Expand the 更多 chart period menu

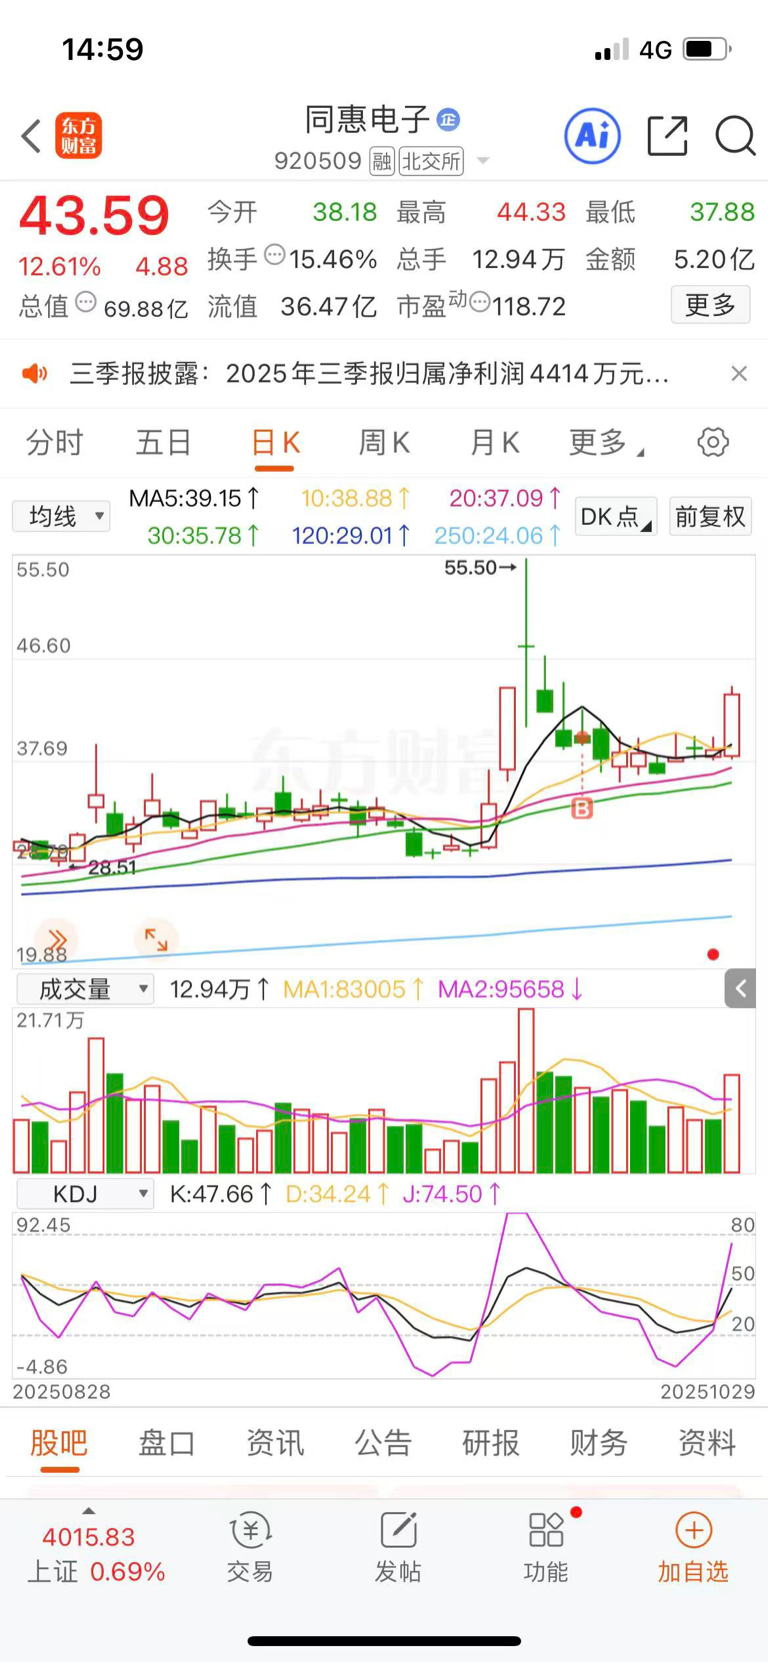click(x=606, y=442)
